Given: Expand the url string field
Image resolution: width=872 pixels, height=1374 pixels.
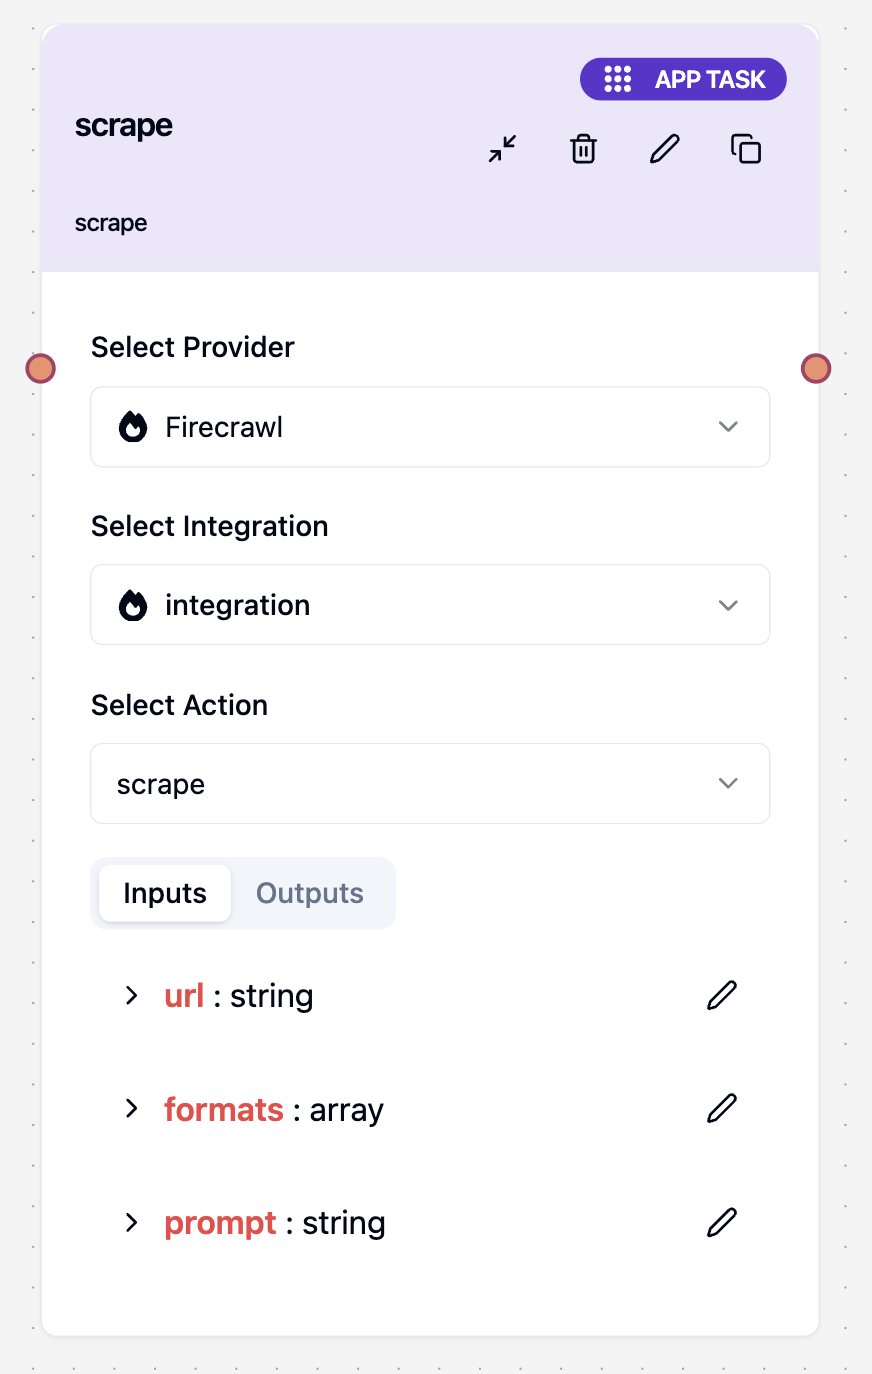Looking at the screenshot, I should [x=131, y=995].
